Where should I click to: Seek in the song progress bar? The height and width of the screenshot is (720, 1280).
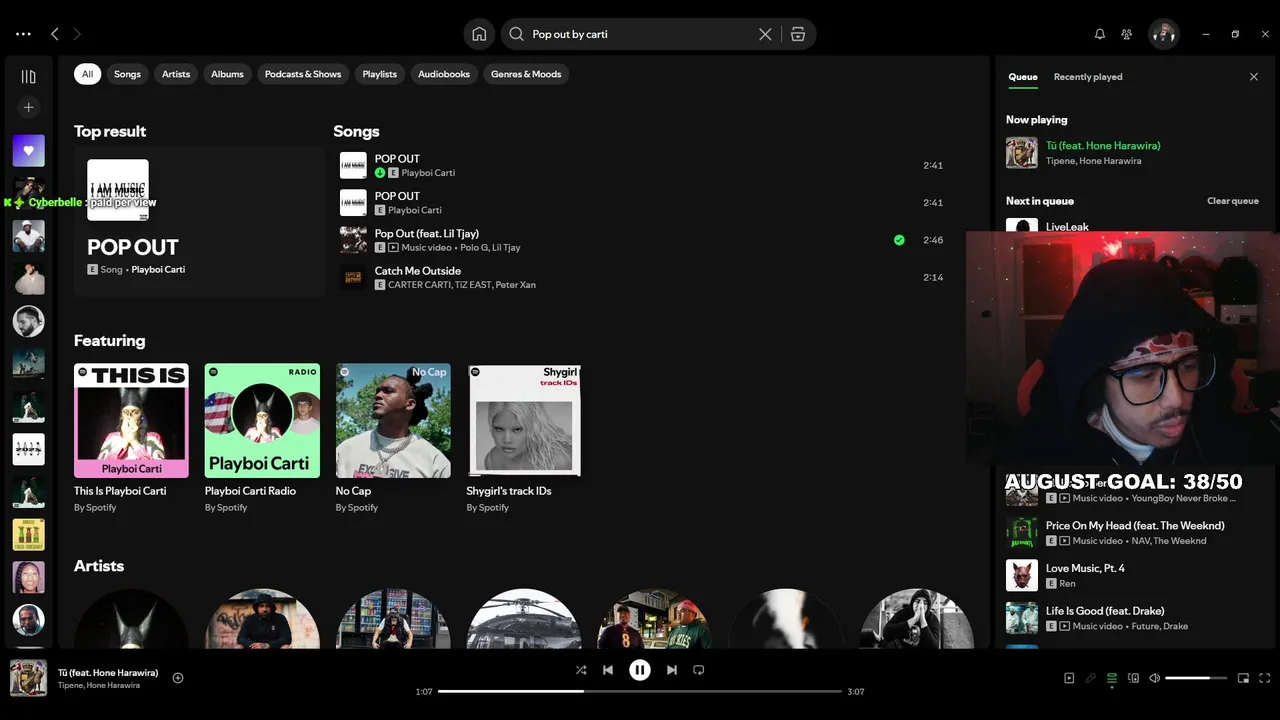click(x=639, y=691)
